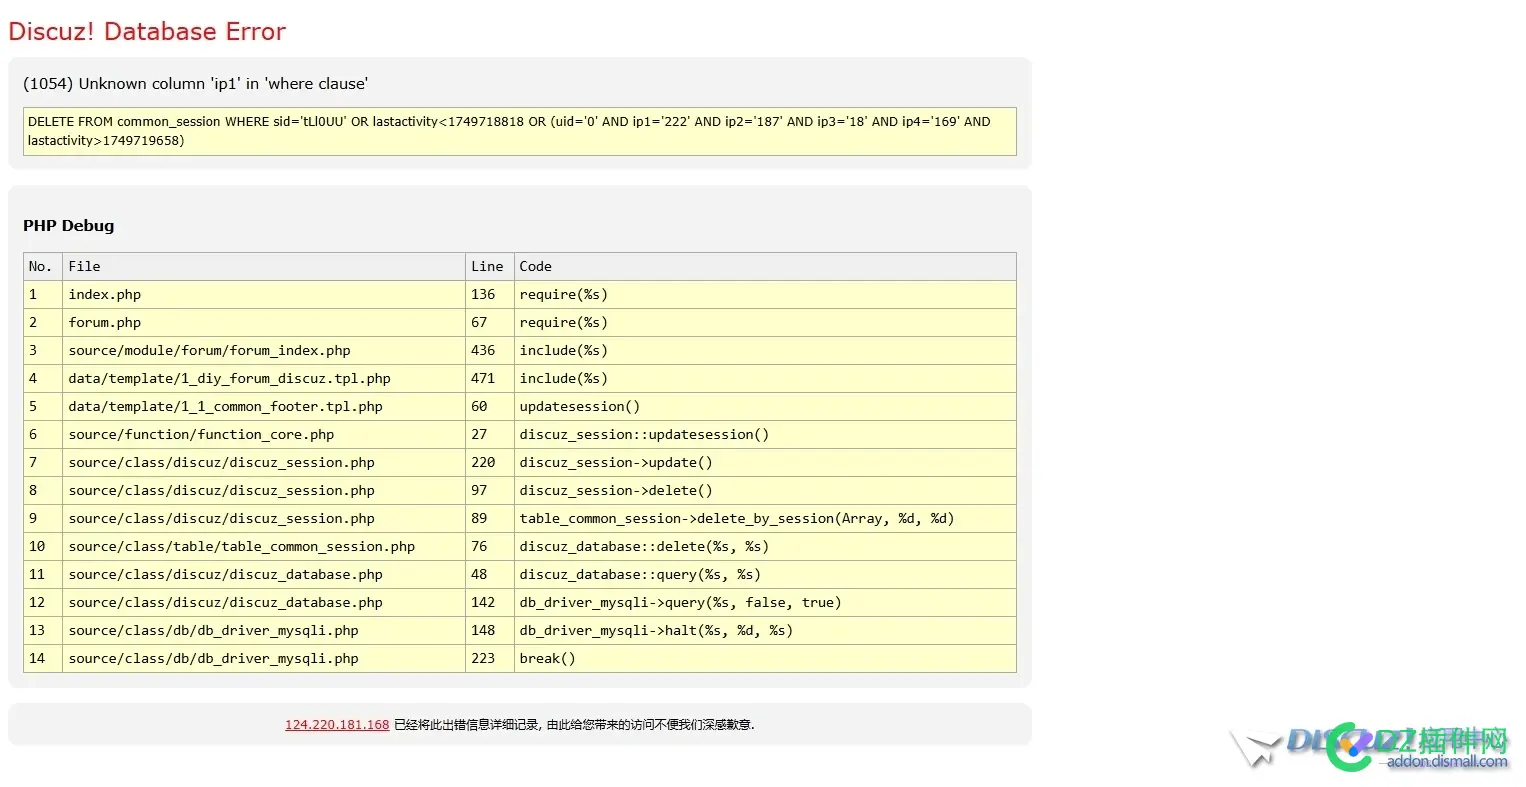Select the forum_index.php file path cell
The image size is (1526, 787).
point(209,351)
